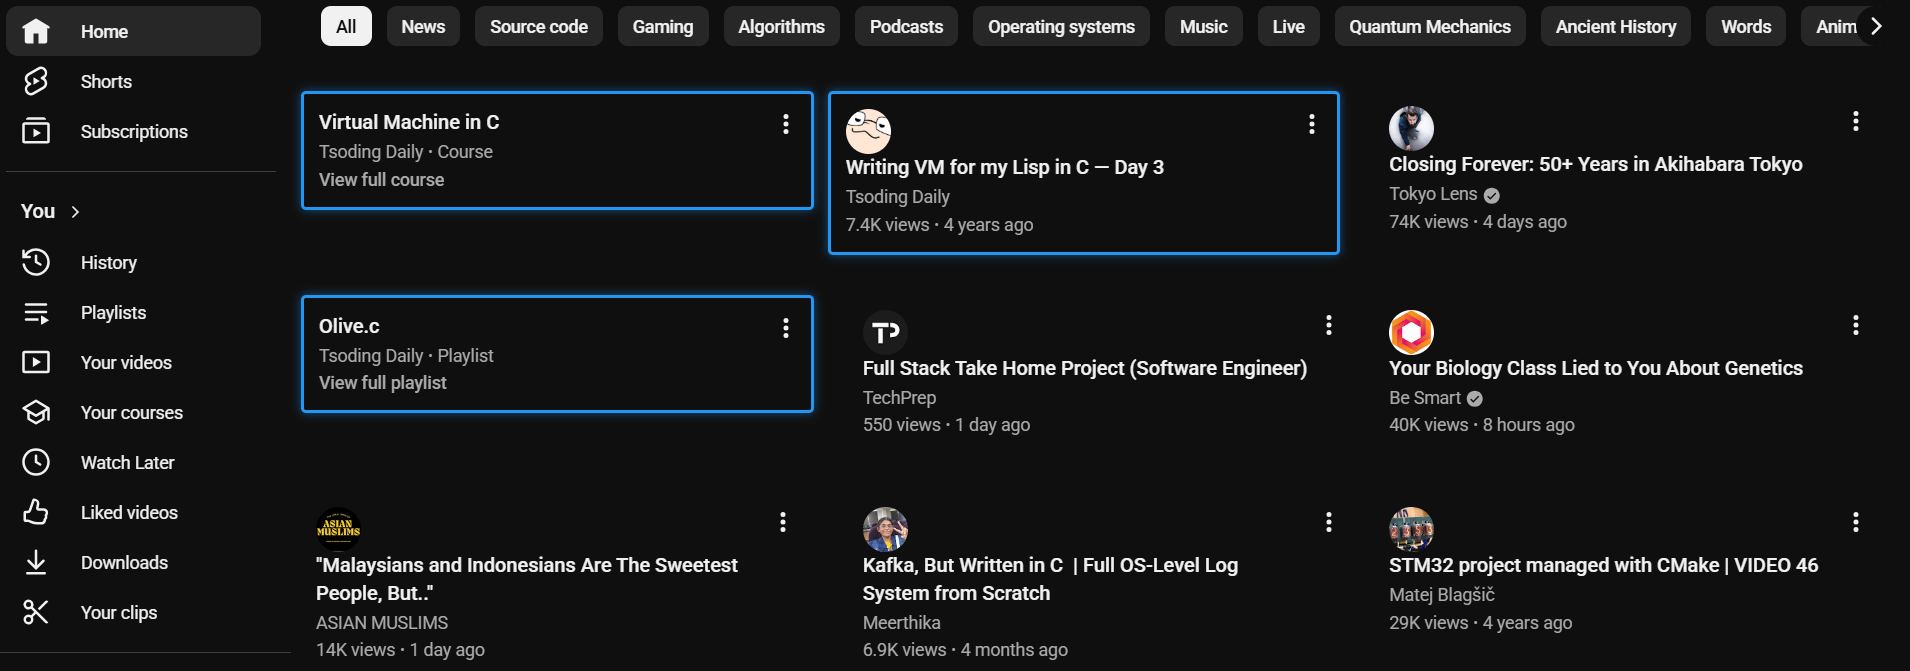This screenshot has width=1910, height=671.
Task: Click the Subscriptions icon
Action: 36,131
